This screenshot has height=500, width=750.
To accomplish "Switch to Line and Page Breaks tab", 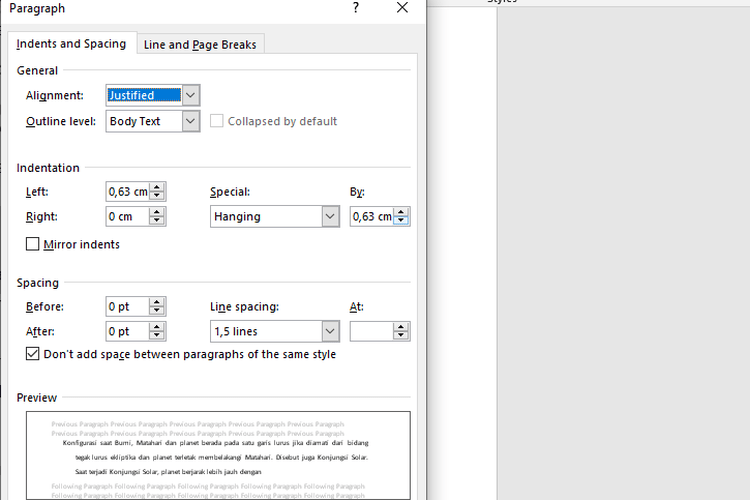I will 200,44.
